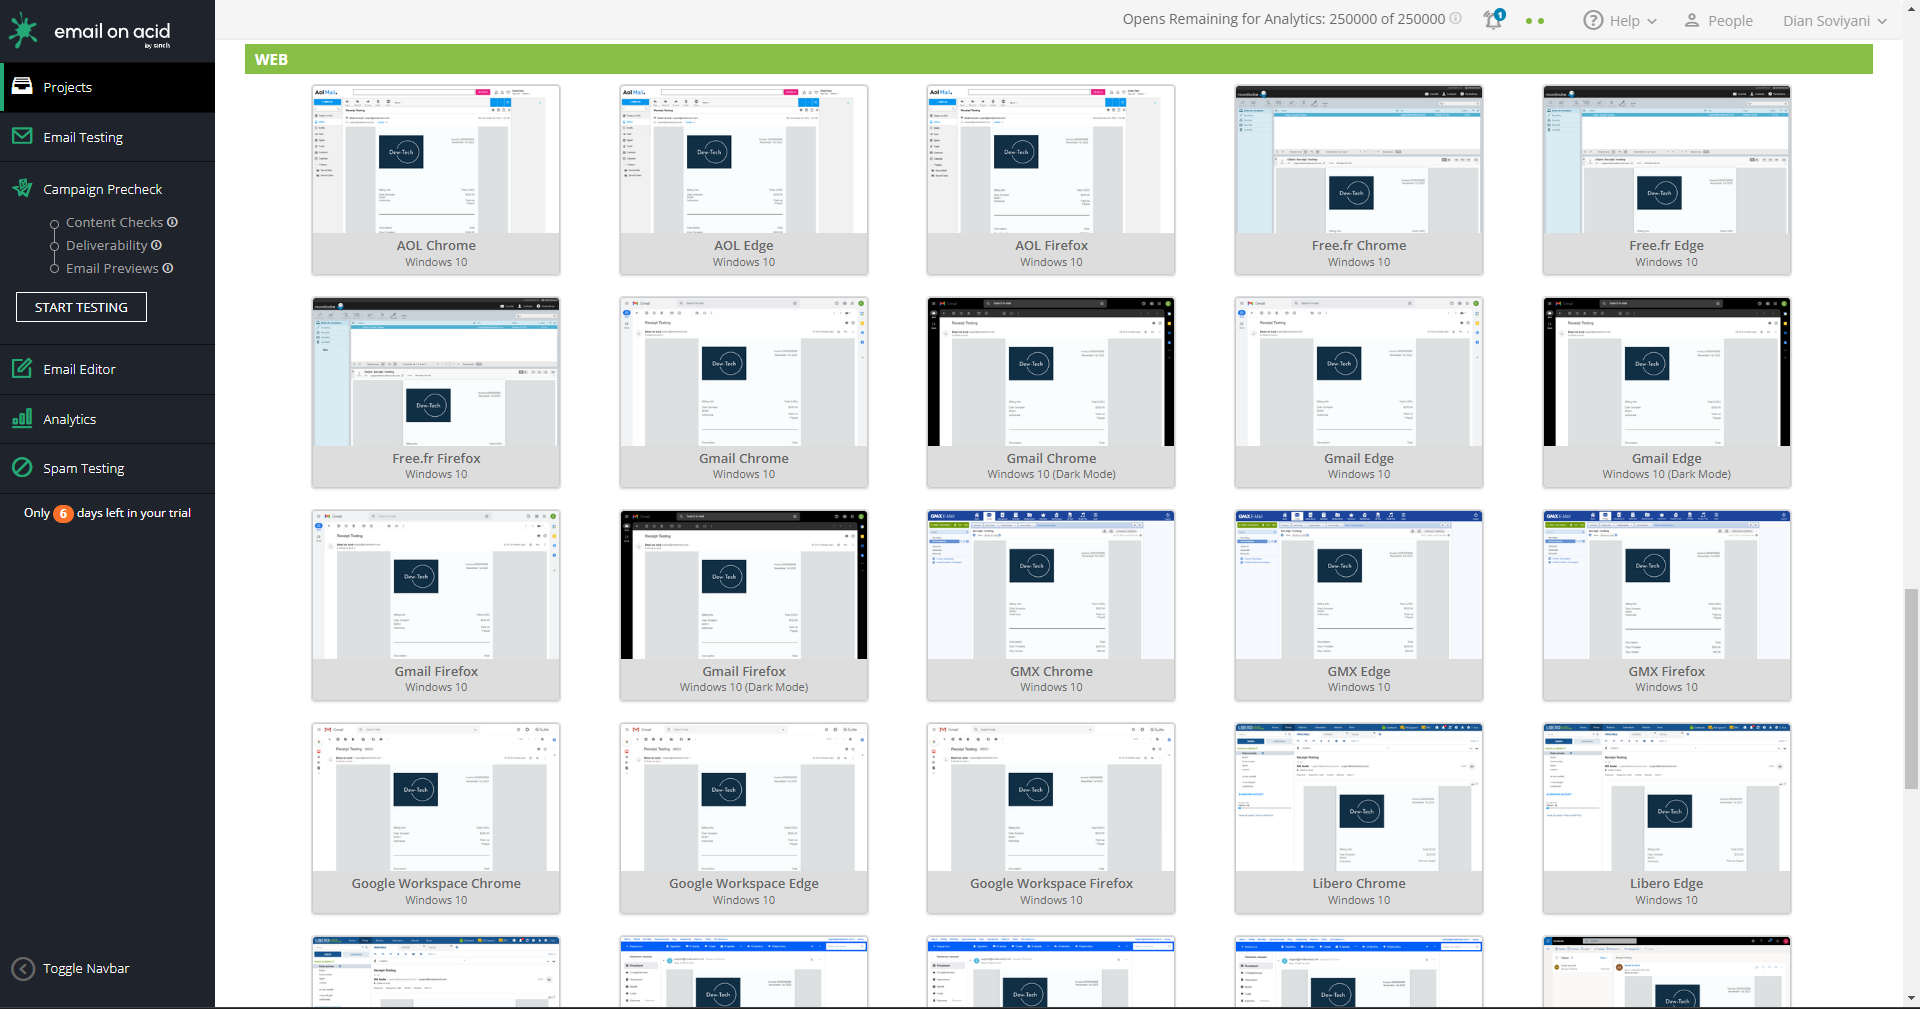This screenshot has width=1920, height=1009.
Task: Select the Email Previews step circle
Action: 55,268
